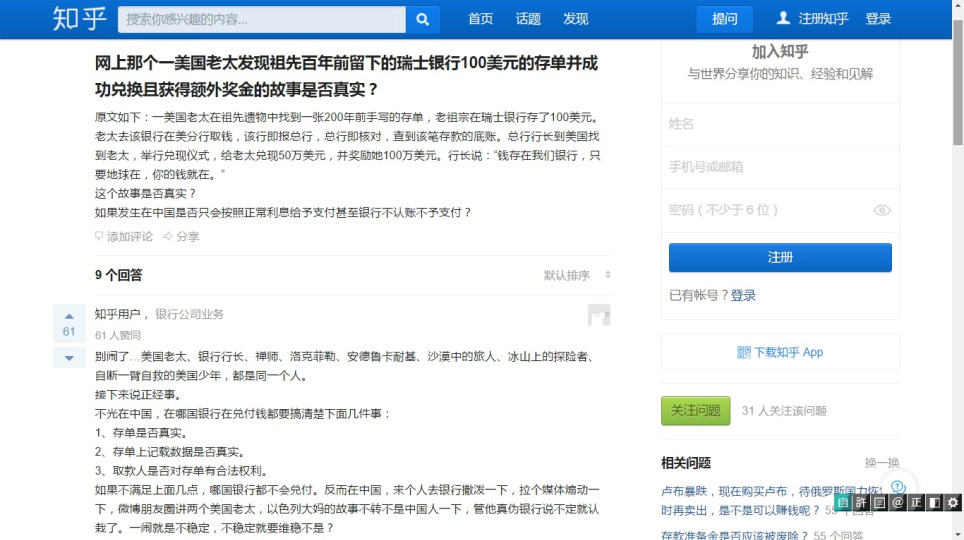
Task: Download the Zhihu App via 下载知乎 App
Action: click(780, 352)
